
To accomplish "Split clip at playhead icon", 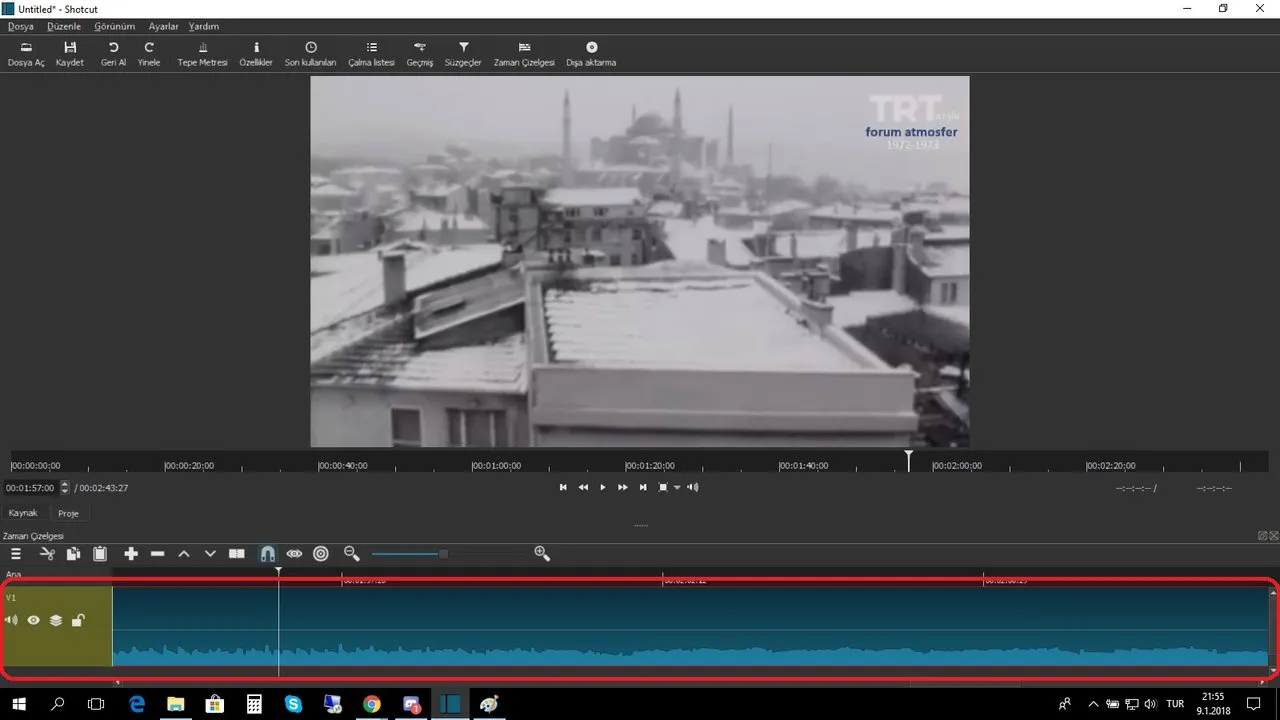I will 237,553.
